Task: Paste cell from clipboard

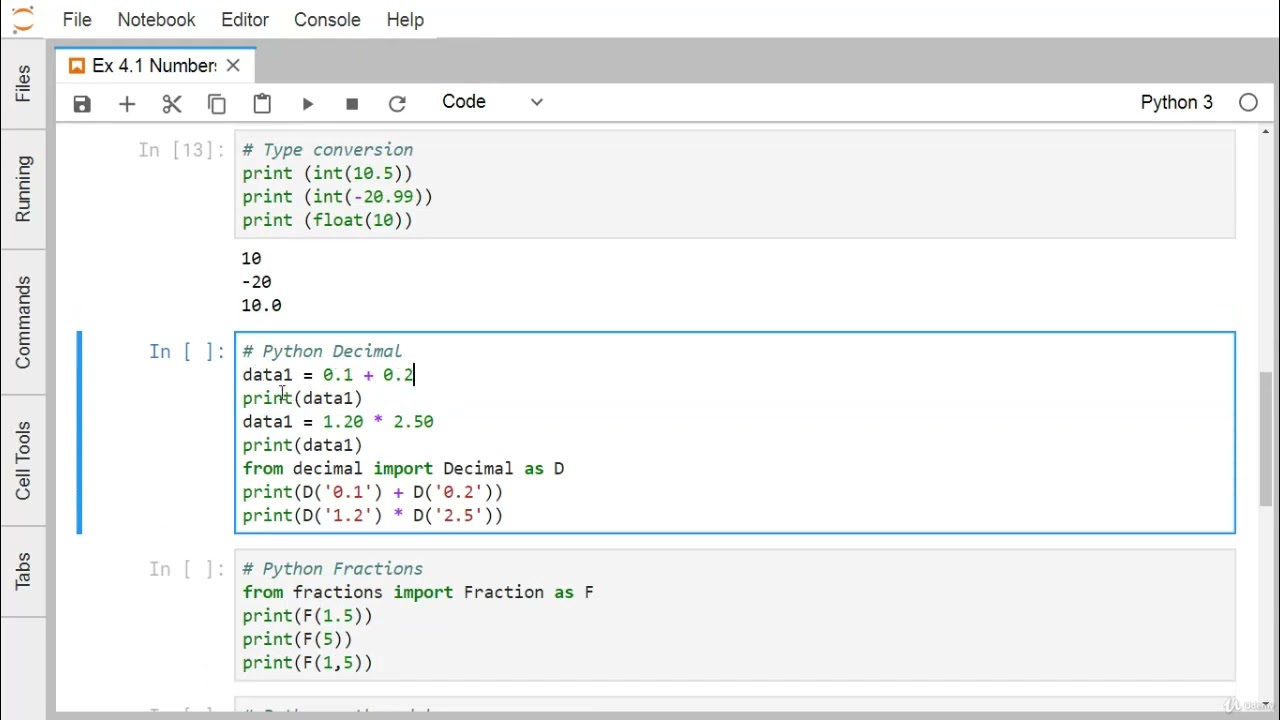Action: 262,104
